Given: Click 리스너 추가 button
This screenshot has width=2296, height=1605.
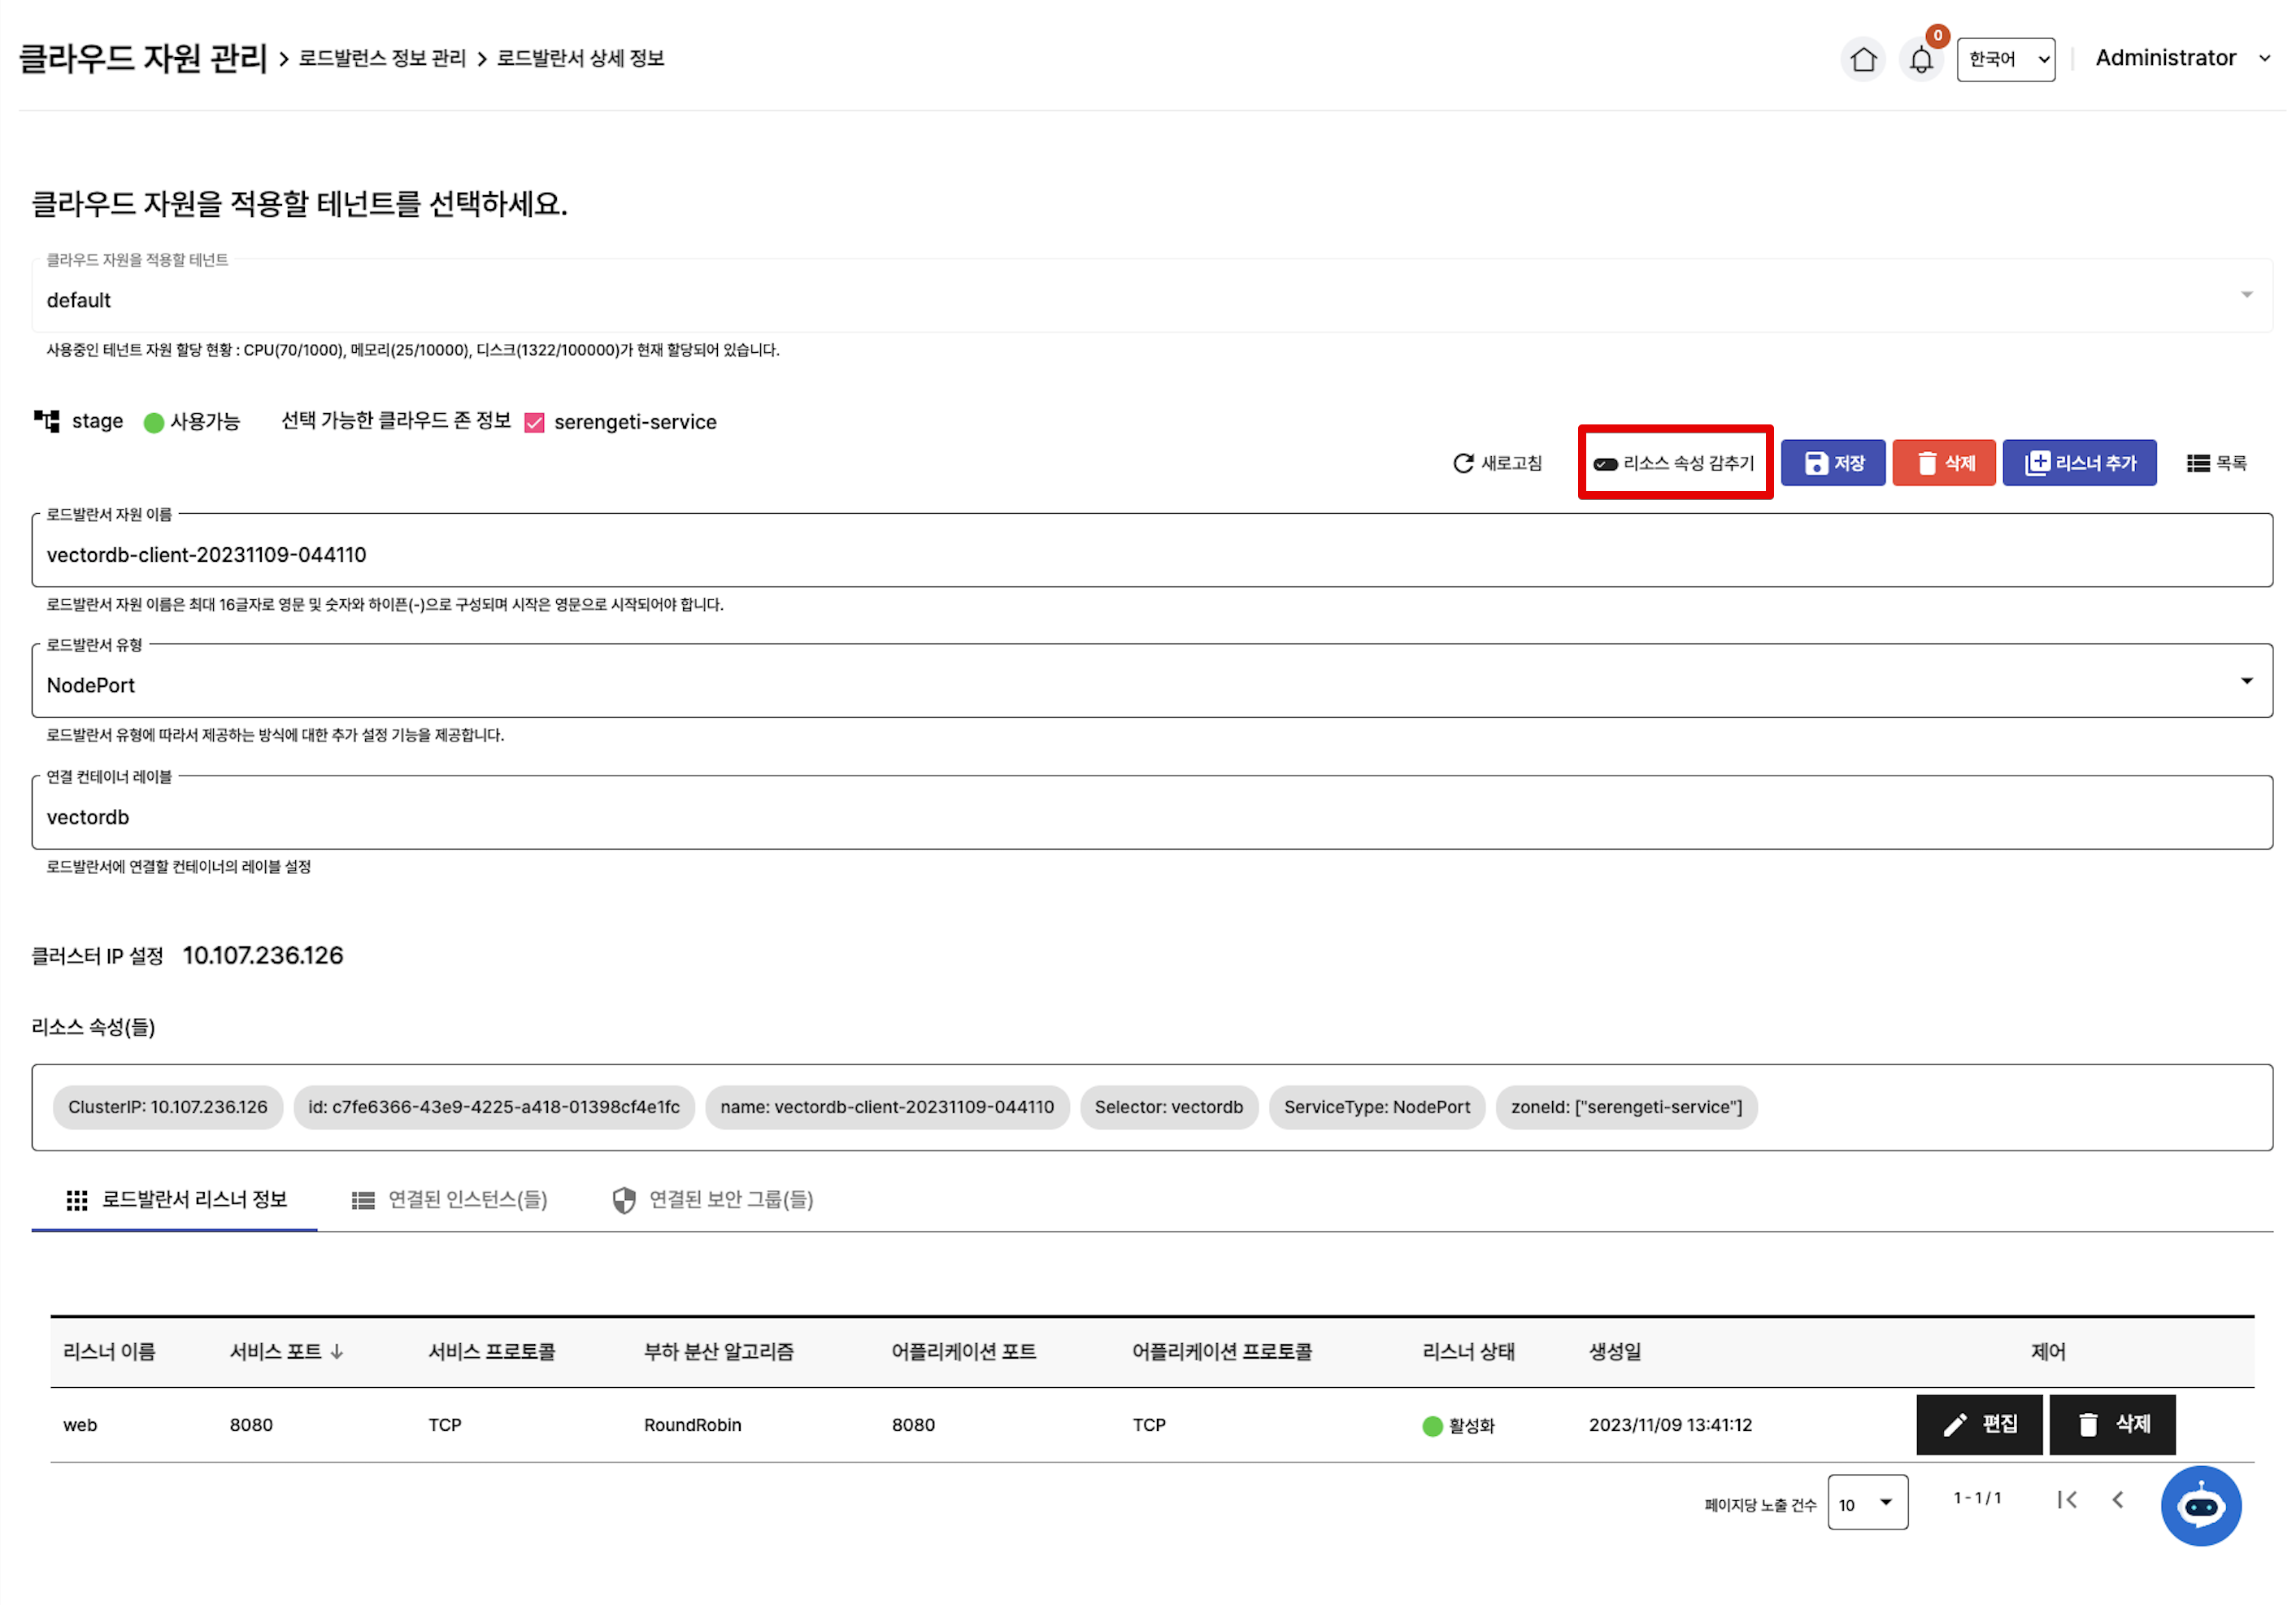Looking at the screenshot, I should click(x=2078, y=463).
